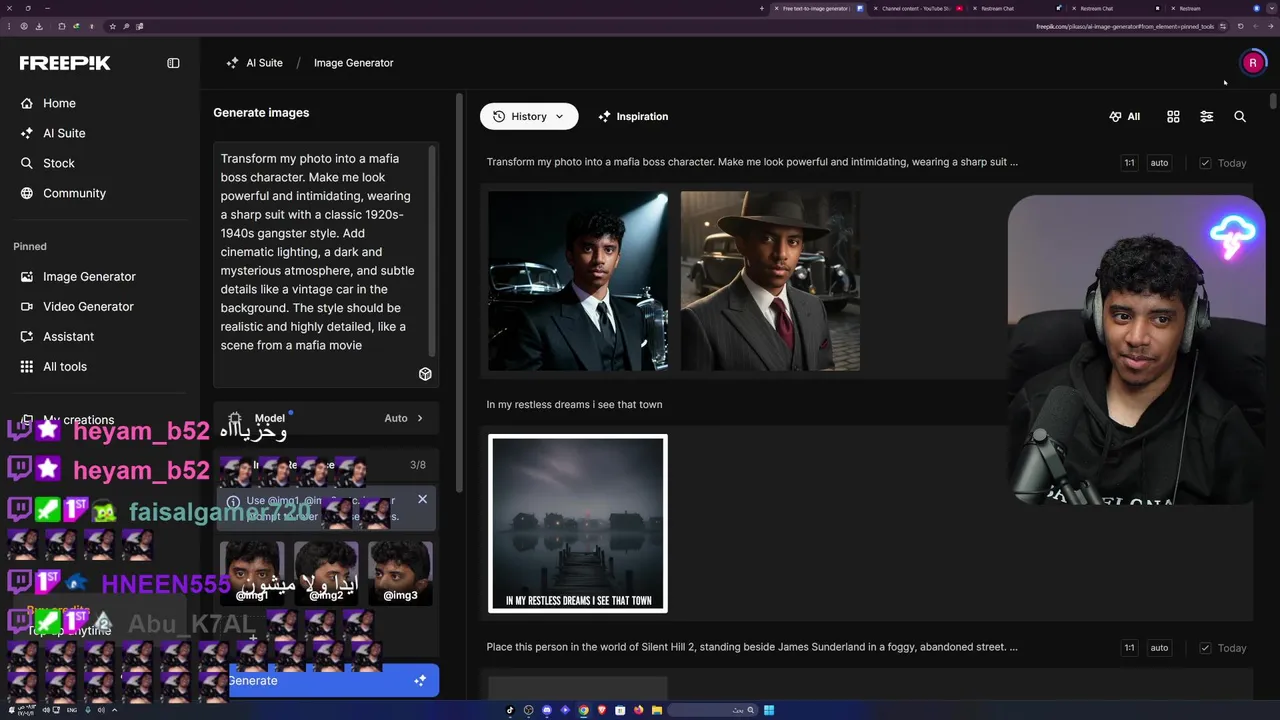
Task: Click the taskbar search box
Action: [x=713, y=710]
